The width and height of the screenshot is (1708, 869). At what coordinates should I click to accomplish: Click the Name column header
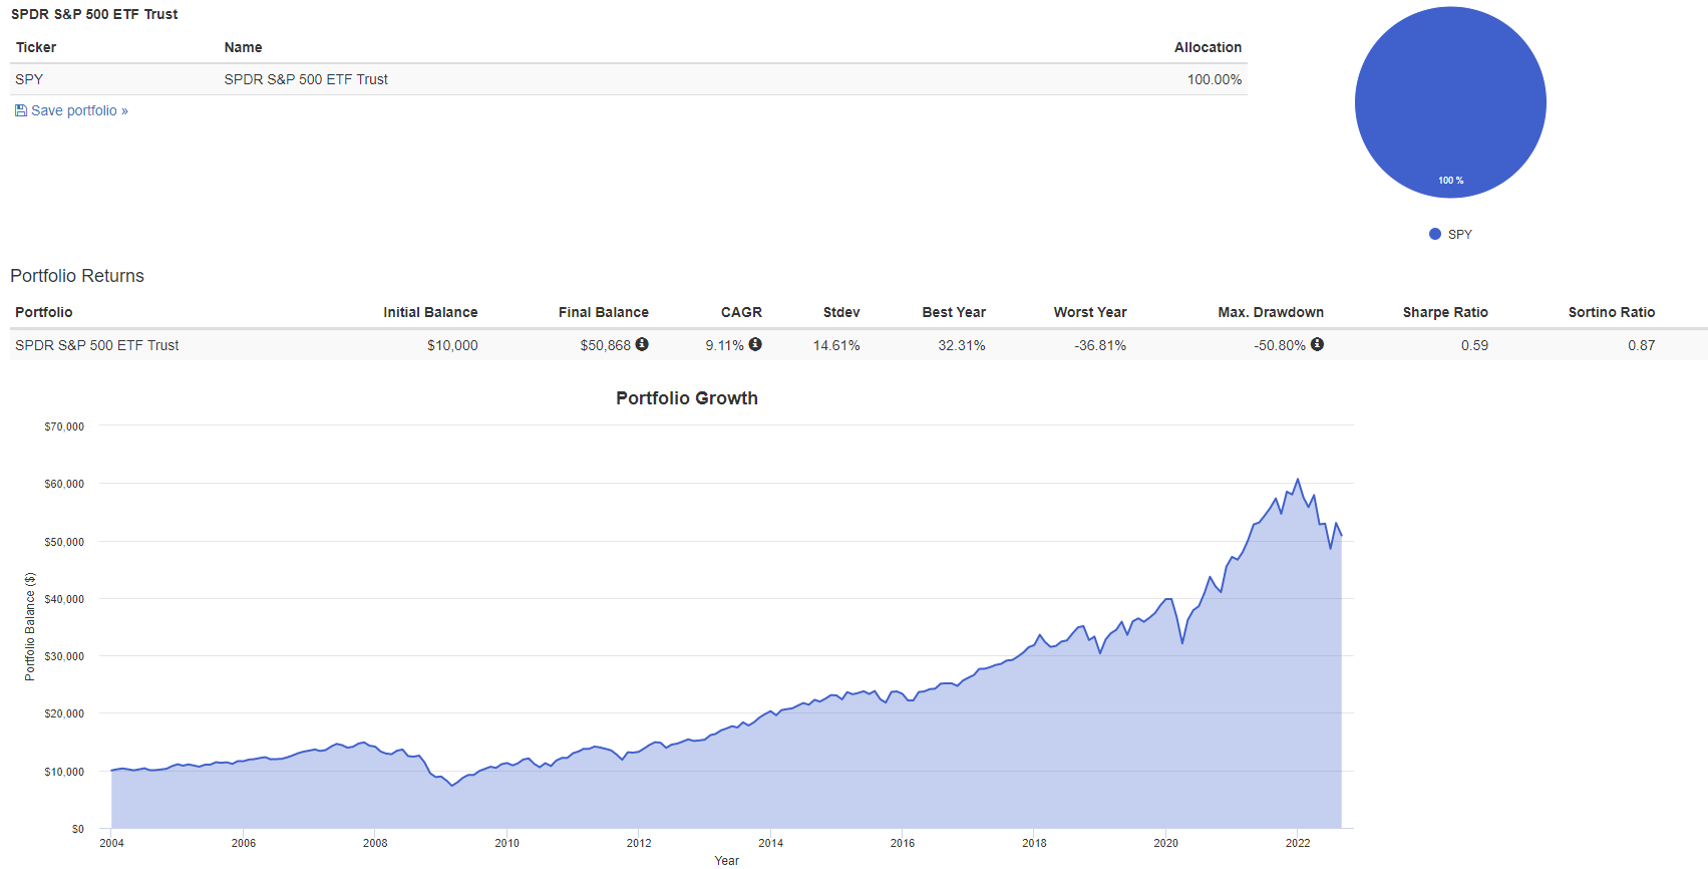coord(243,47)
